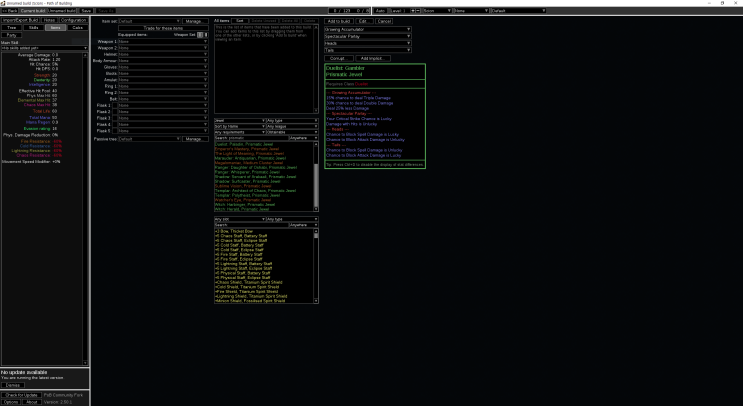Open the Tree tab

(12, 27)
